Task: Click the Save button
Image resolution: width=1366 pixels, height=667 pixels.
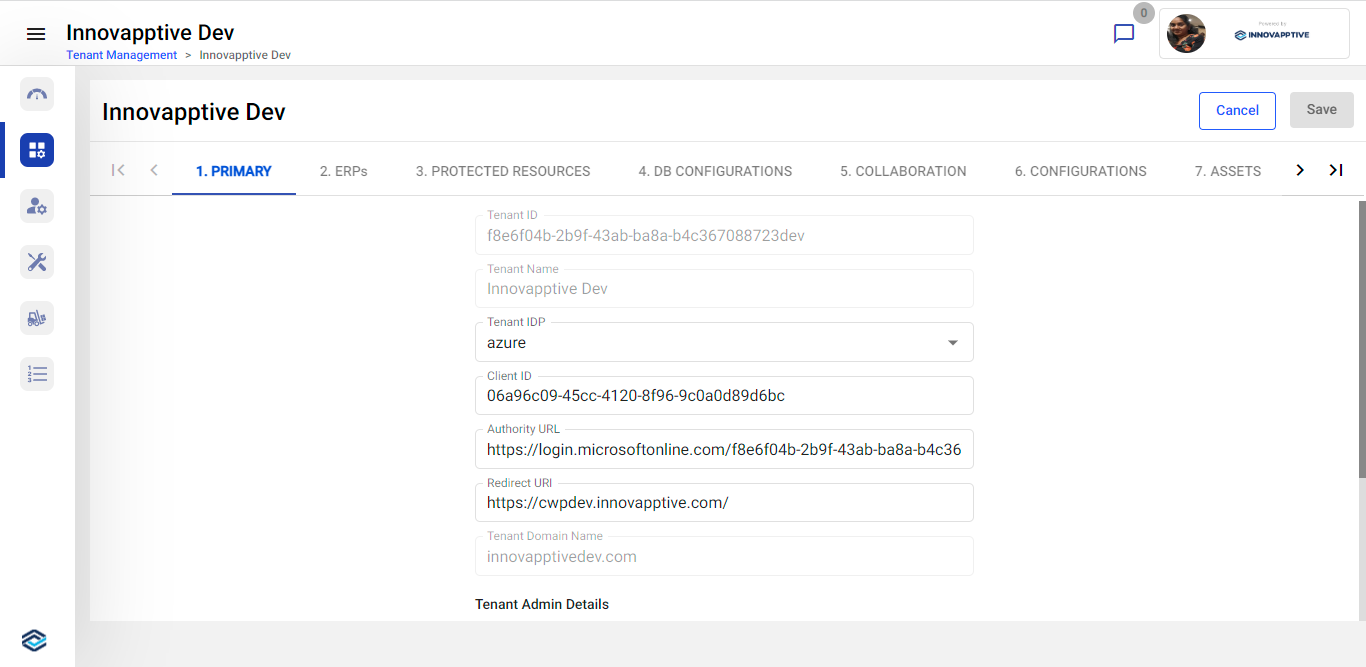Action: 1322,110
